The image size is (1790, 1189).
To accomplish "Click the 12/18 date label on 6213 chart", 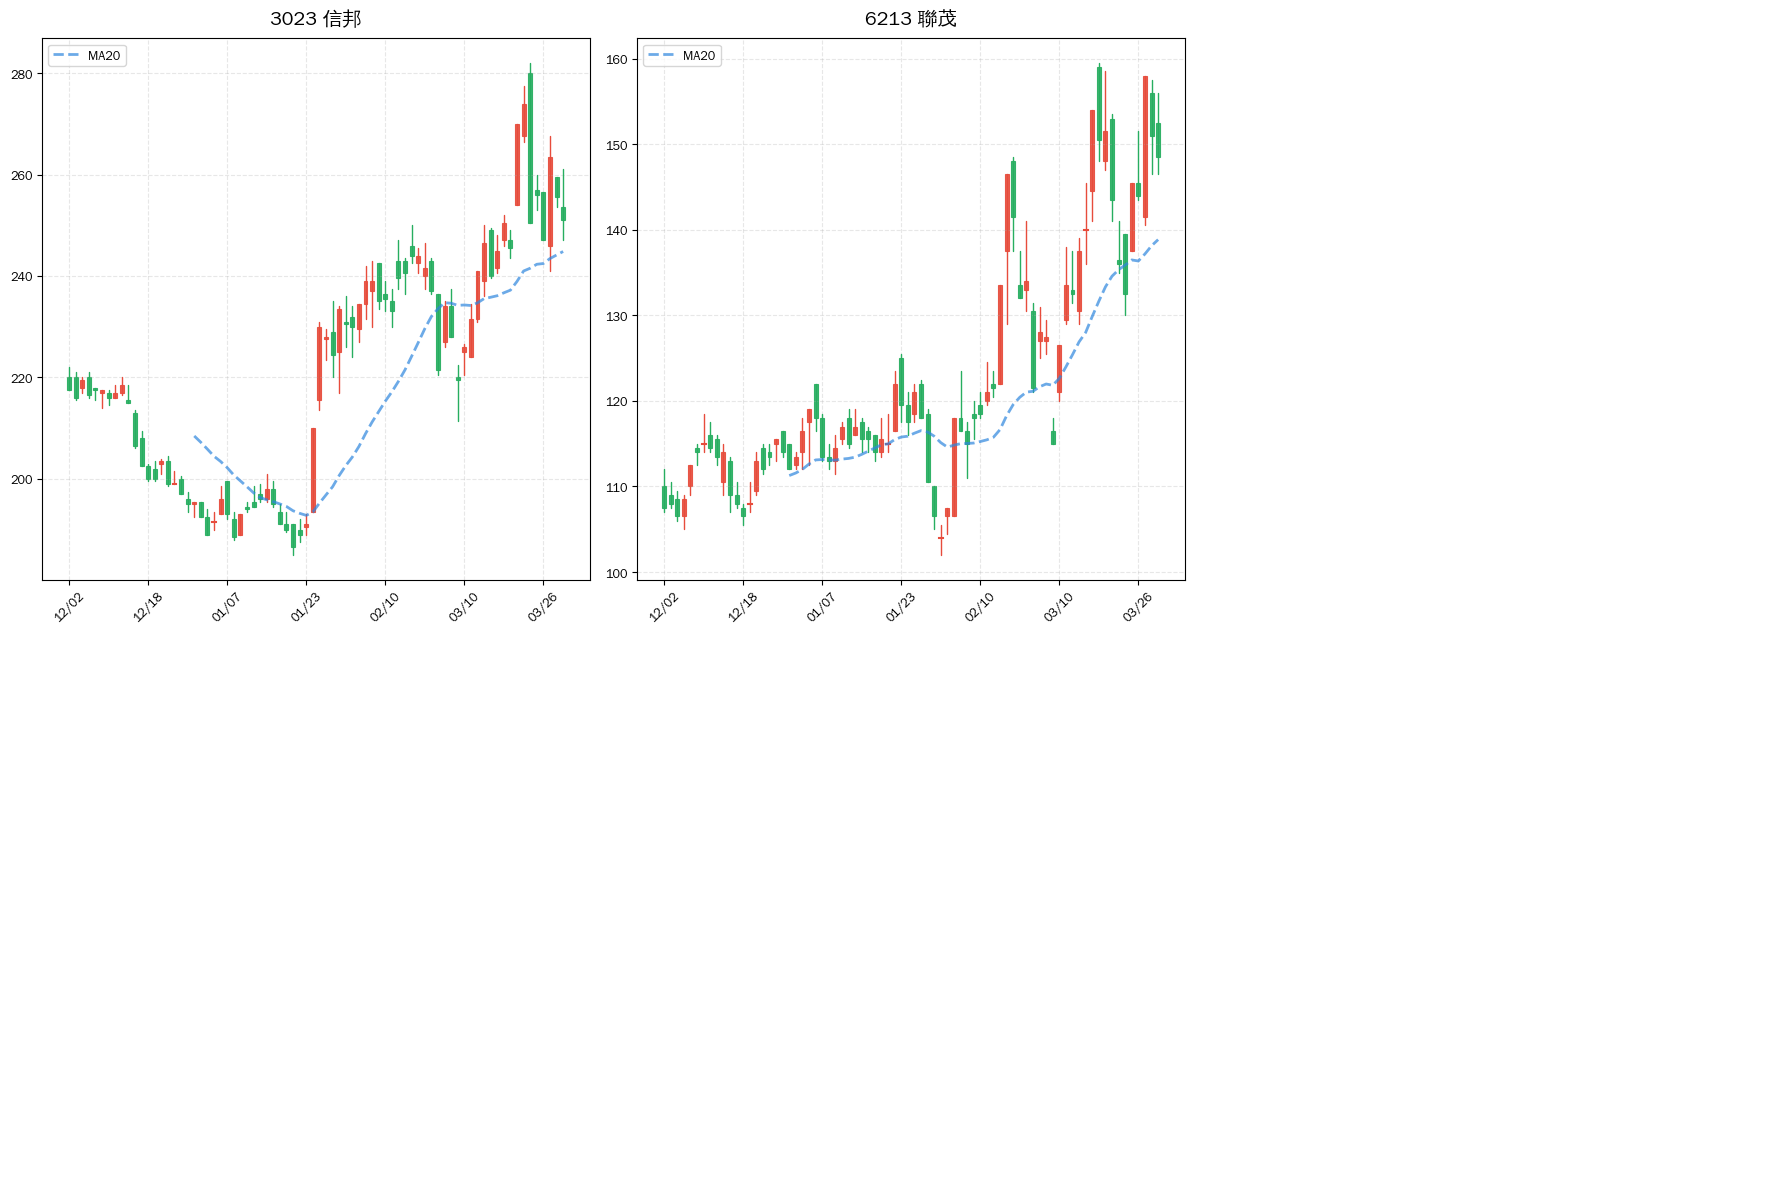I will tap(742, 607).
